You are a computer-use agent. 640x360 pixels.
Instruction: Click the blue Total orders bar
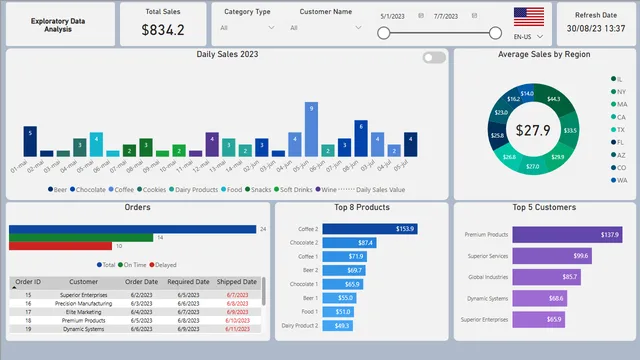pyautogui.click(x=133, y=229)
